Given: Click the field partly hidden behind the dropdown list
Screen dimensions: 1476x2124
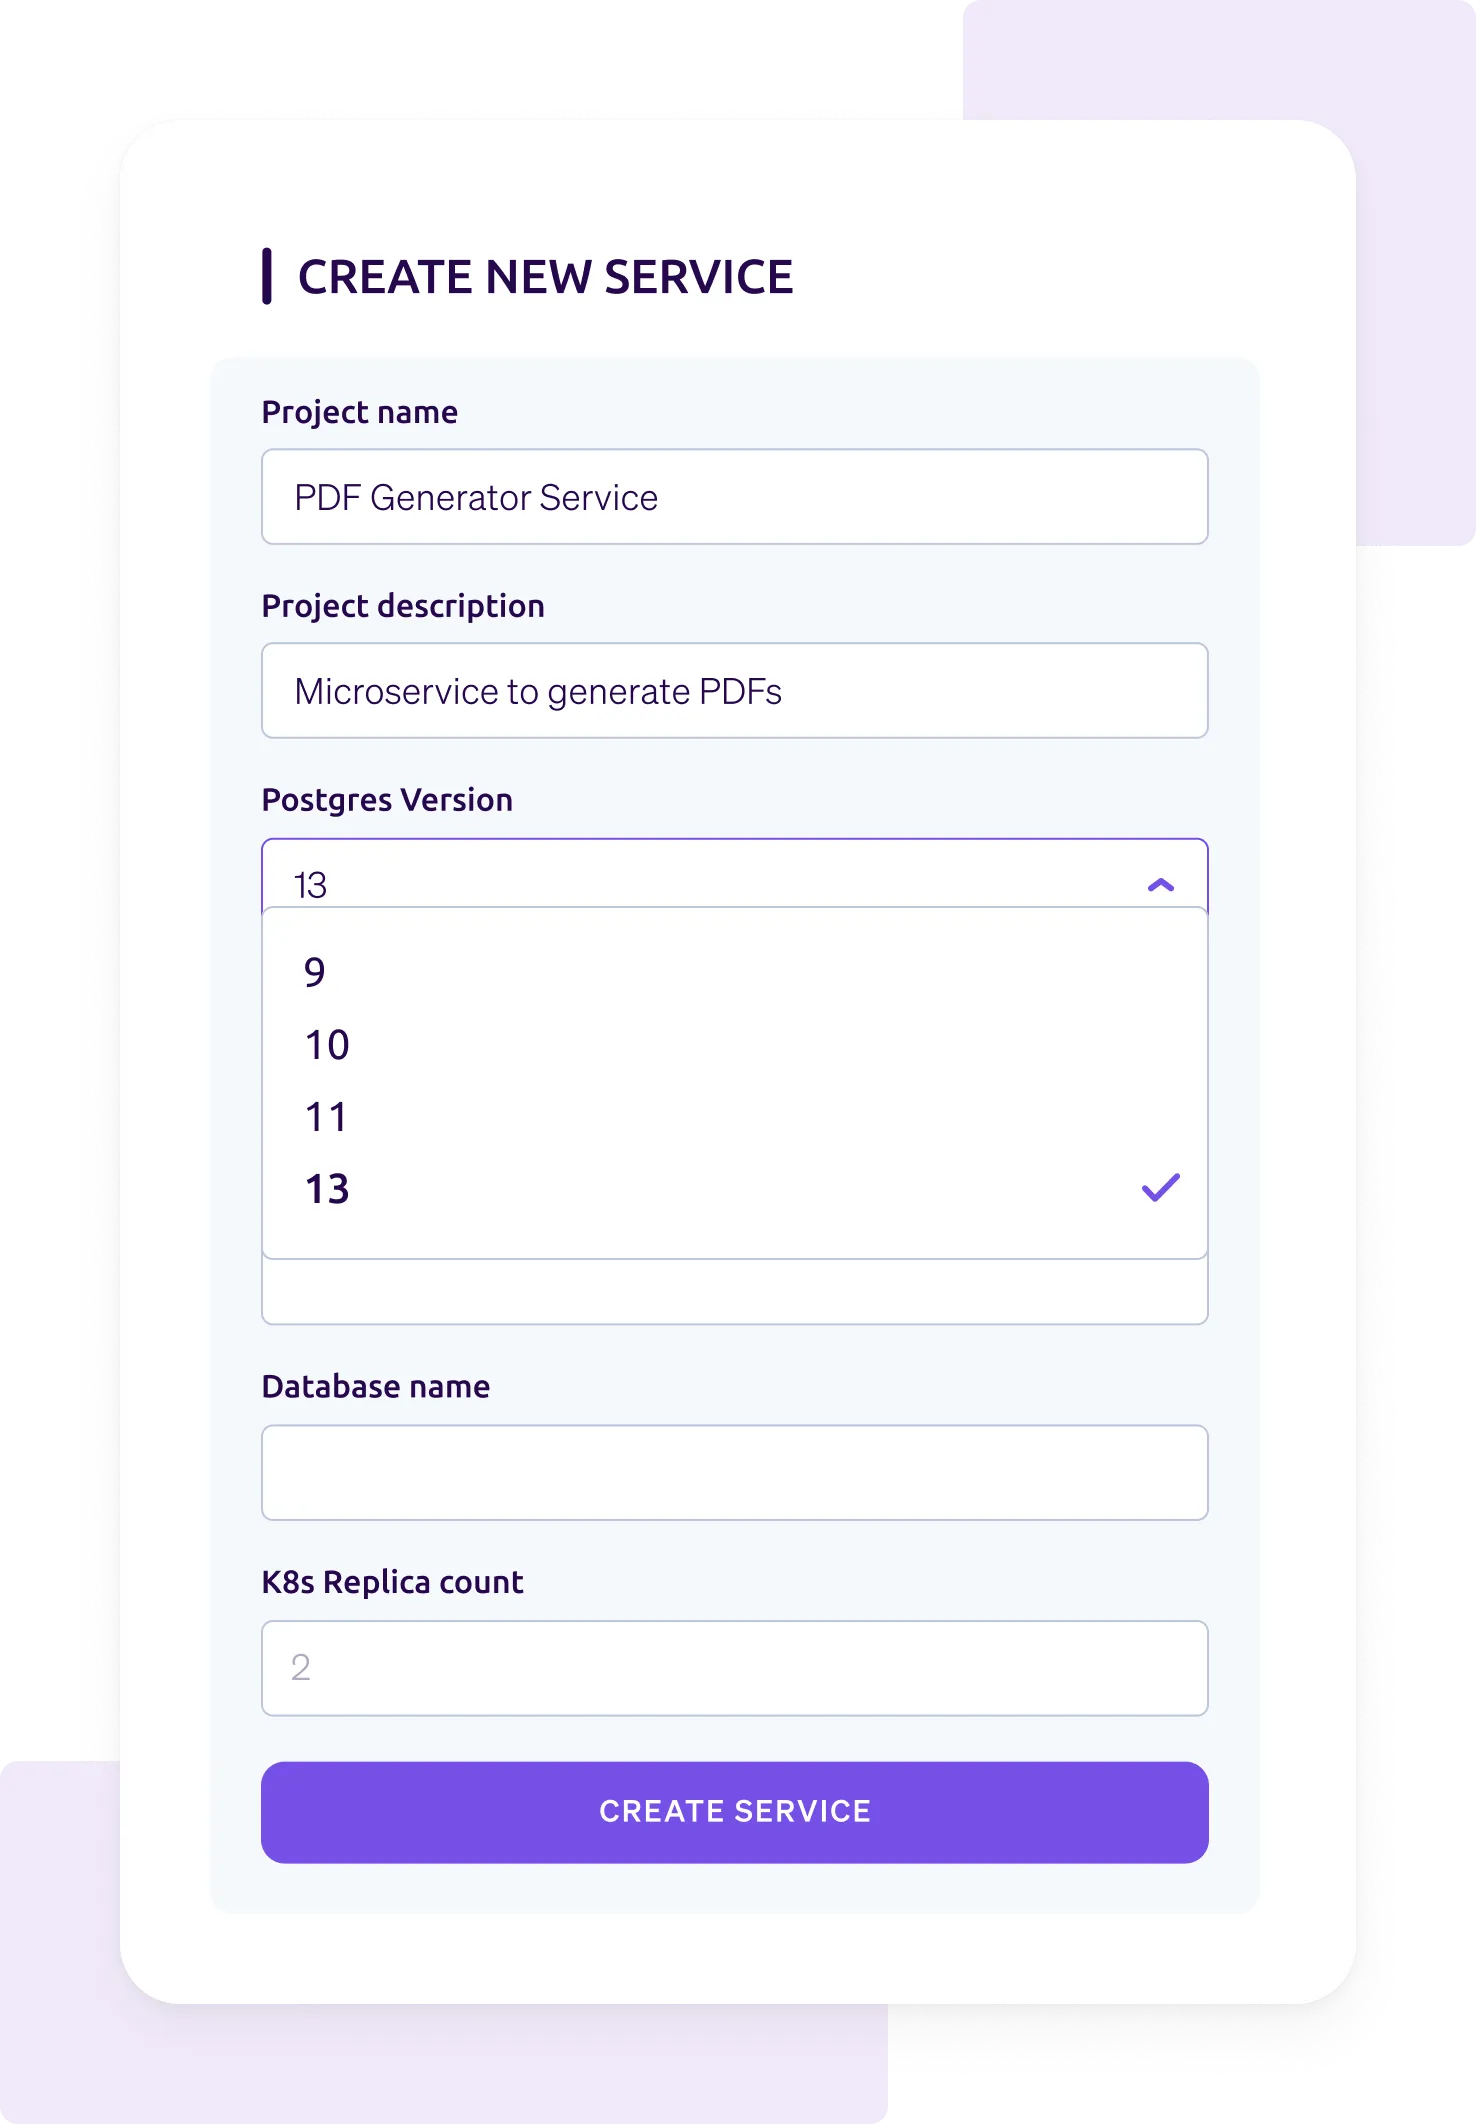Looking at the screenshot, I should tap(734, 1292).
